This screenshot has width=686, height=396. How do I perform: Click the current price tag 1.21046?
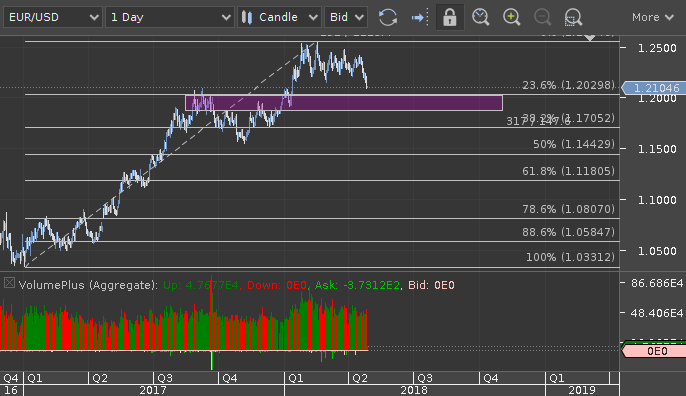point(653,88)
